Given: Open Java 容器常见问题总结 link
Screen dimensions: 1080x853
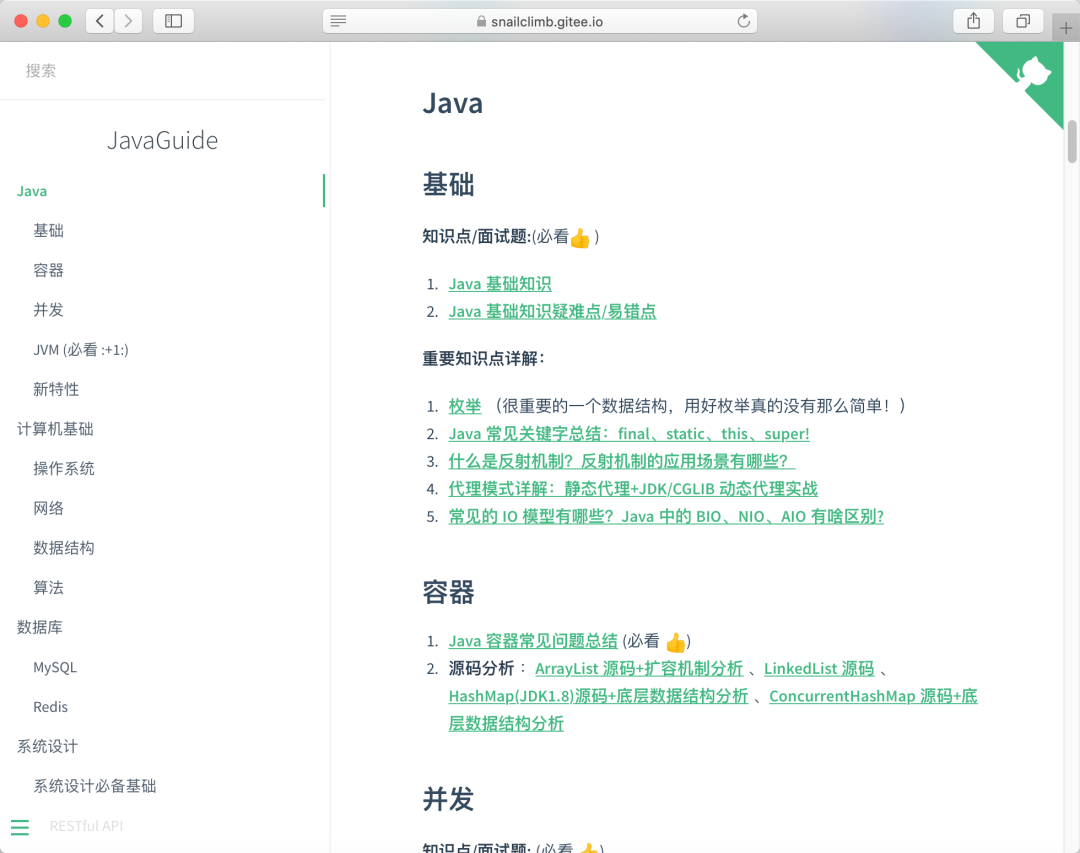Looking at the screenshot, I should click(x=533, y=641).
